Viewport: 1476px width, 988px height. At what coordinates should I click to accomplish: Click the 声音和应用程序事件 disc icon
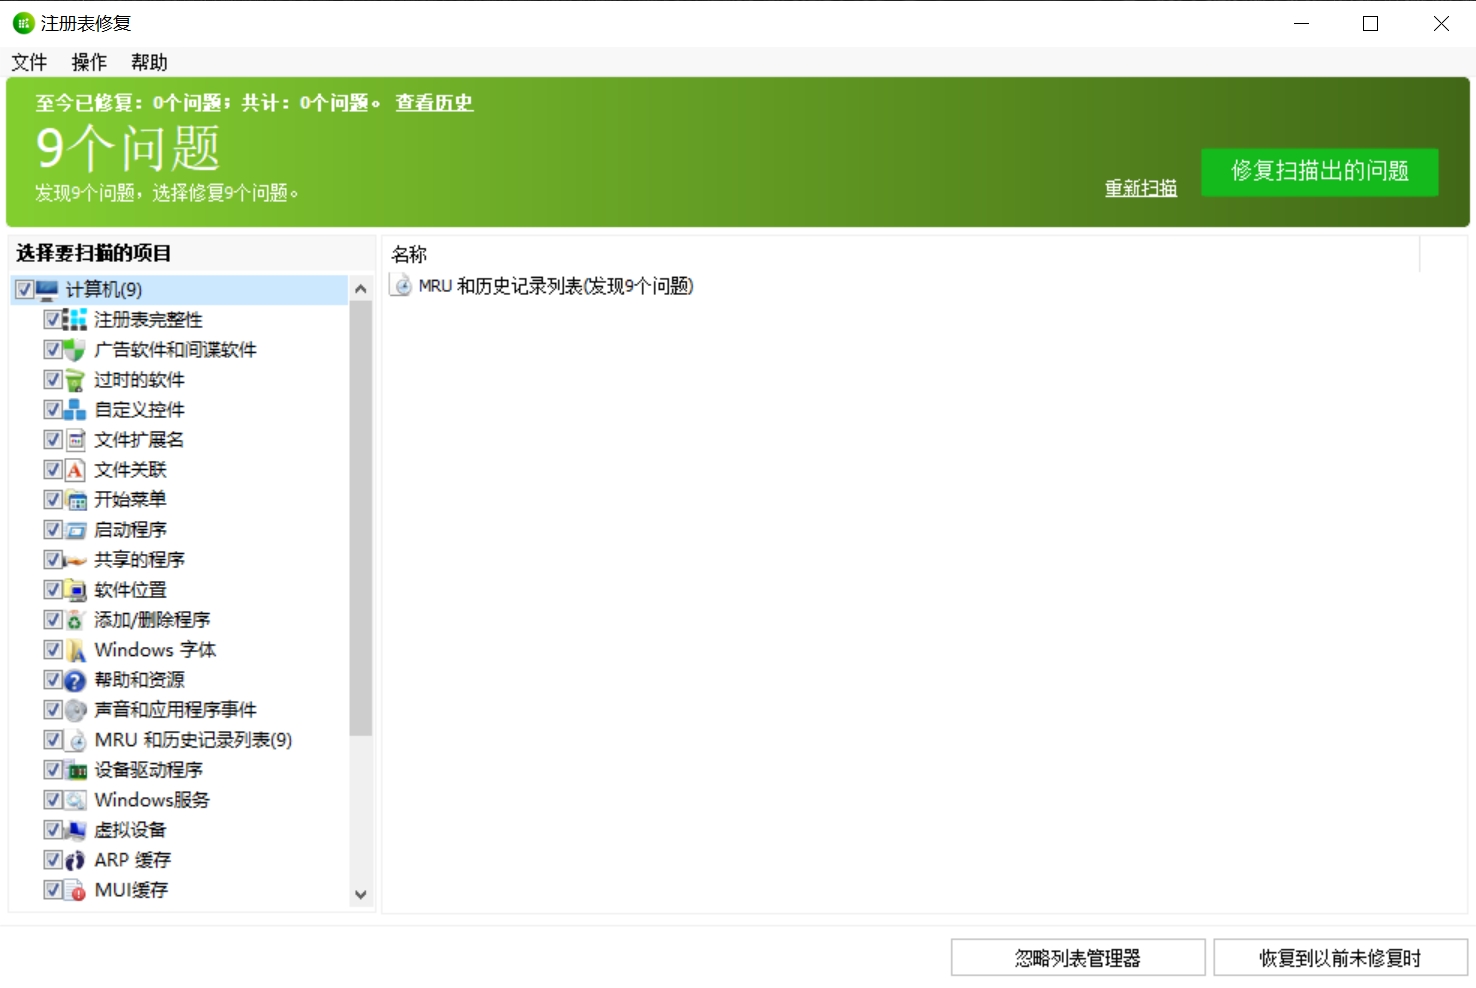point(75,709)
